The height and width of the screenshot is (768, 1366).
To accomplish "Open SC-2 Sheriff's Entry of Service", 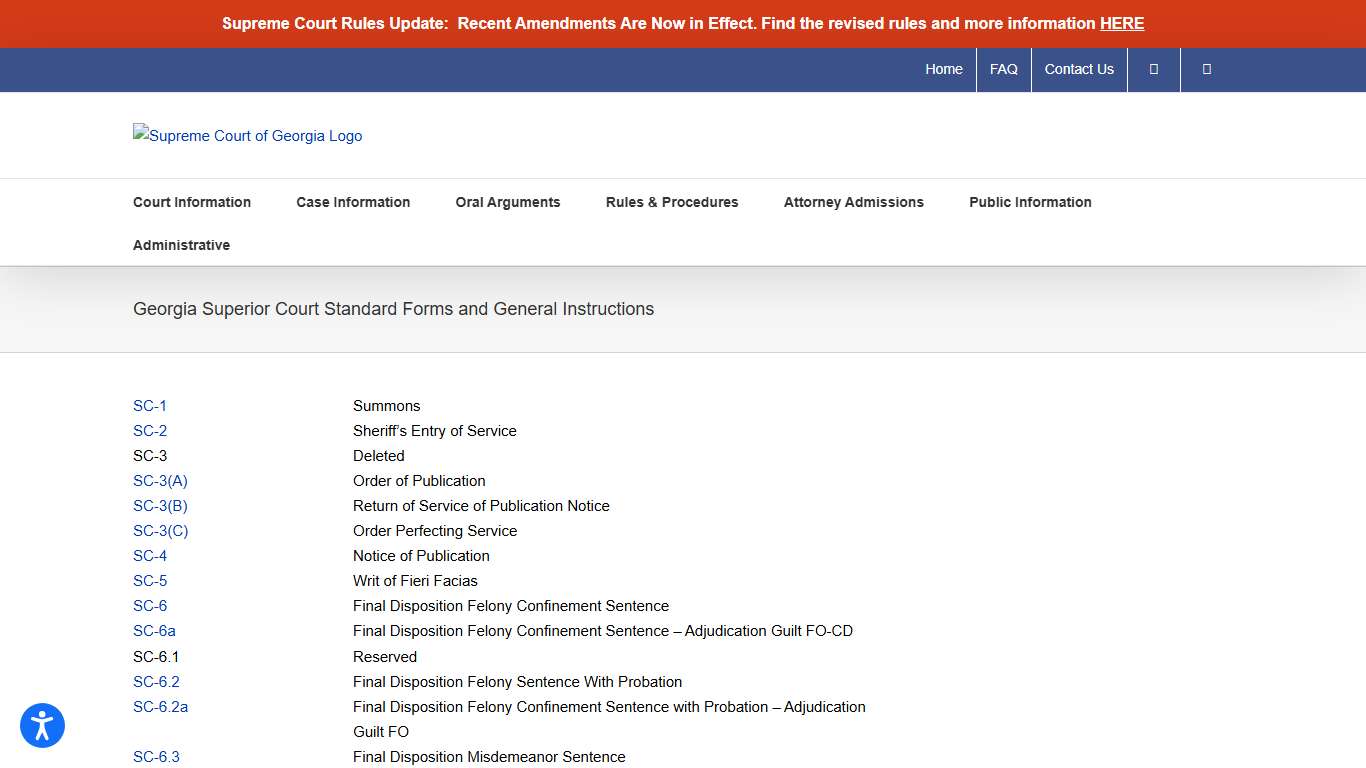I will (x=149, y=431).
